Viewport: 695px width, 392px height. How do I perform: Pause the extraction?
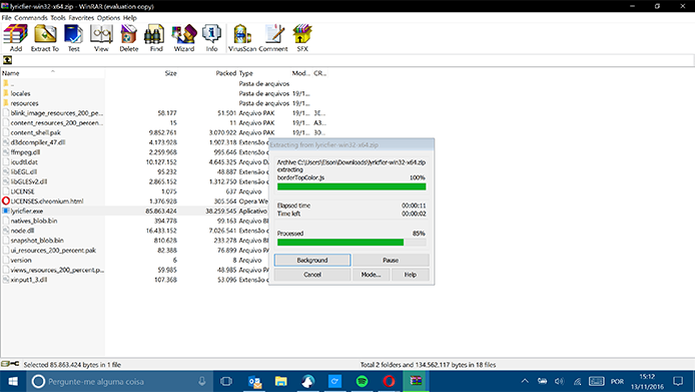click(x=390, y=260)
